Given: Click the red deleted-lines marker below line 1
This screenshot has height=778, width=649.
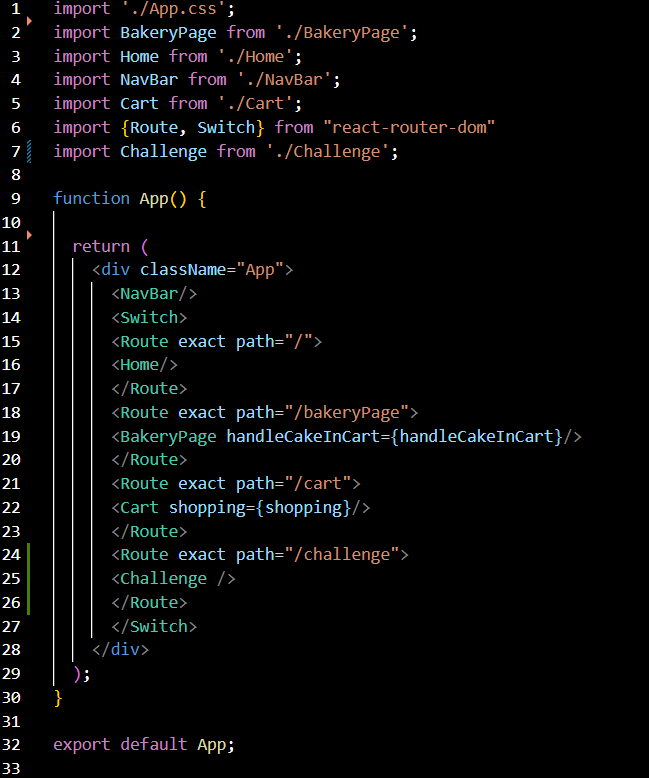Looking at the screenshot, I should pyautogui.click(x=29, y=21).
